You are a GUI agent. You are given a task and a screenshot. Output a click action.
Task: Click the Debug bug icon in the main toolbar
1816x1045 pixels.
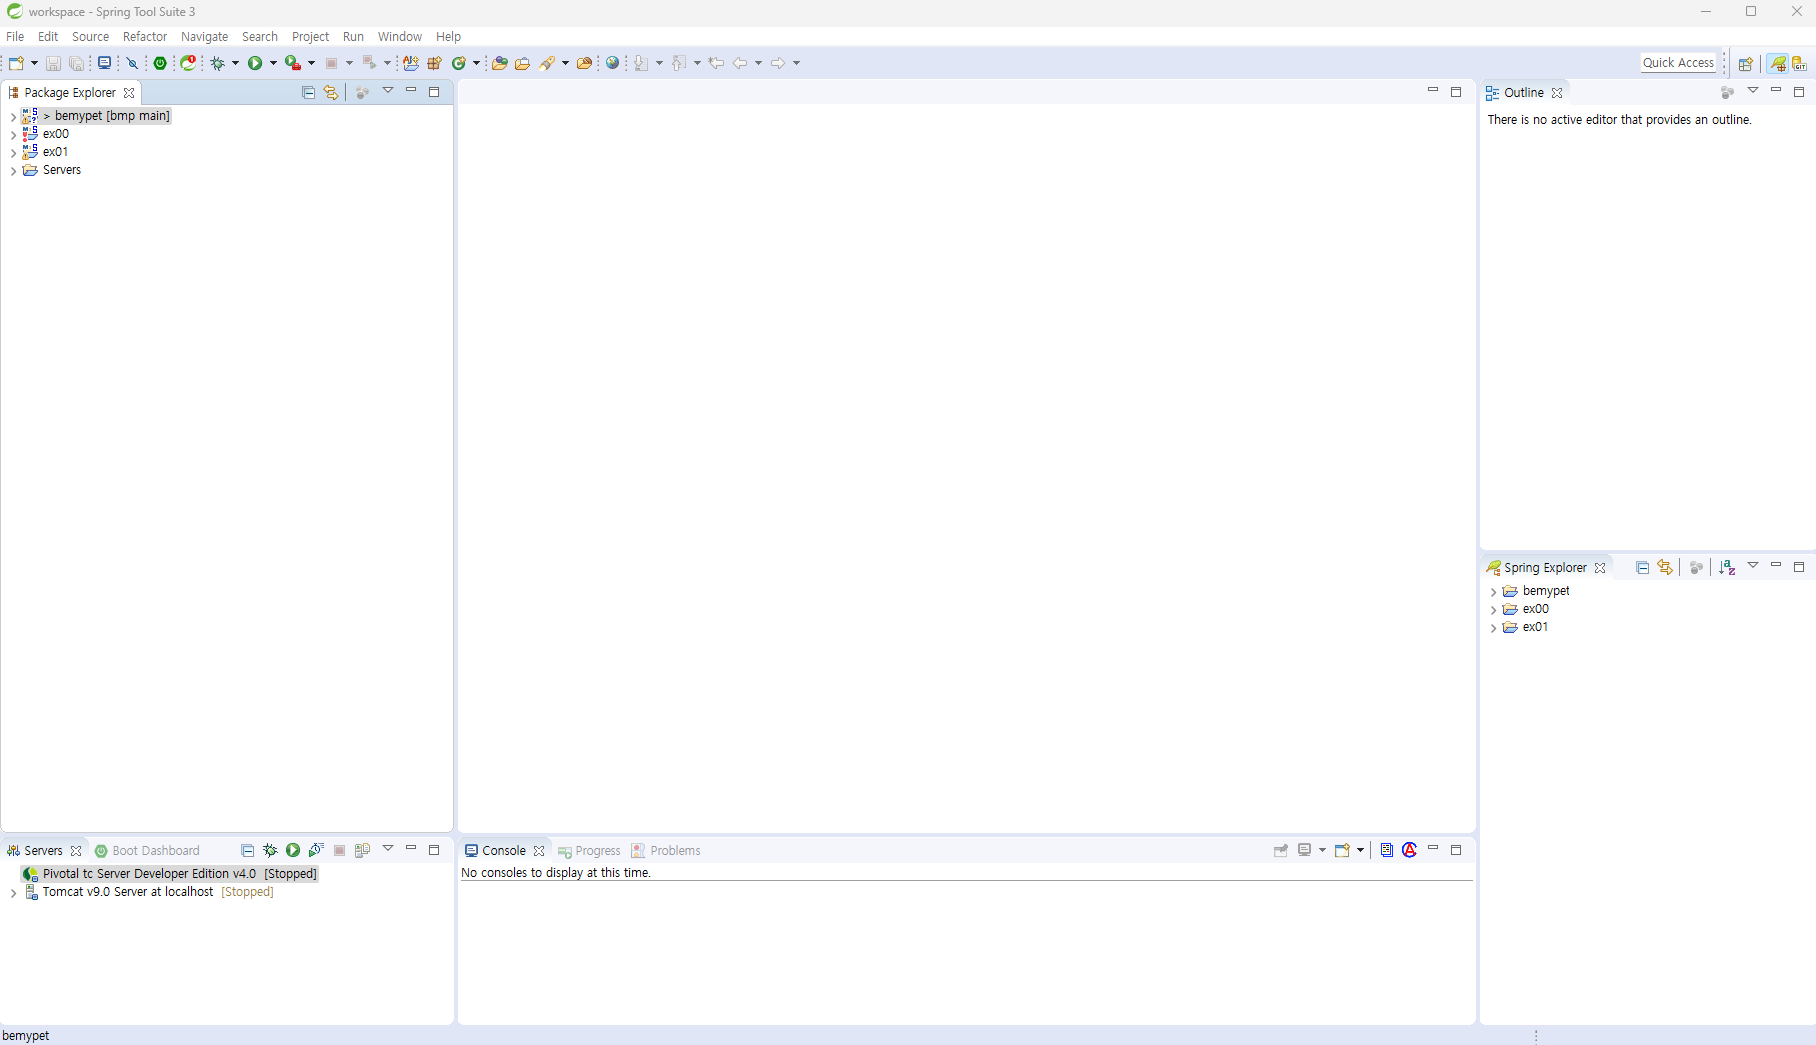(218, 63)
